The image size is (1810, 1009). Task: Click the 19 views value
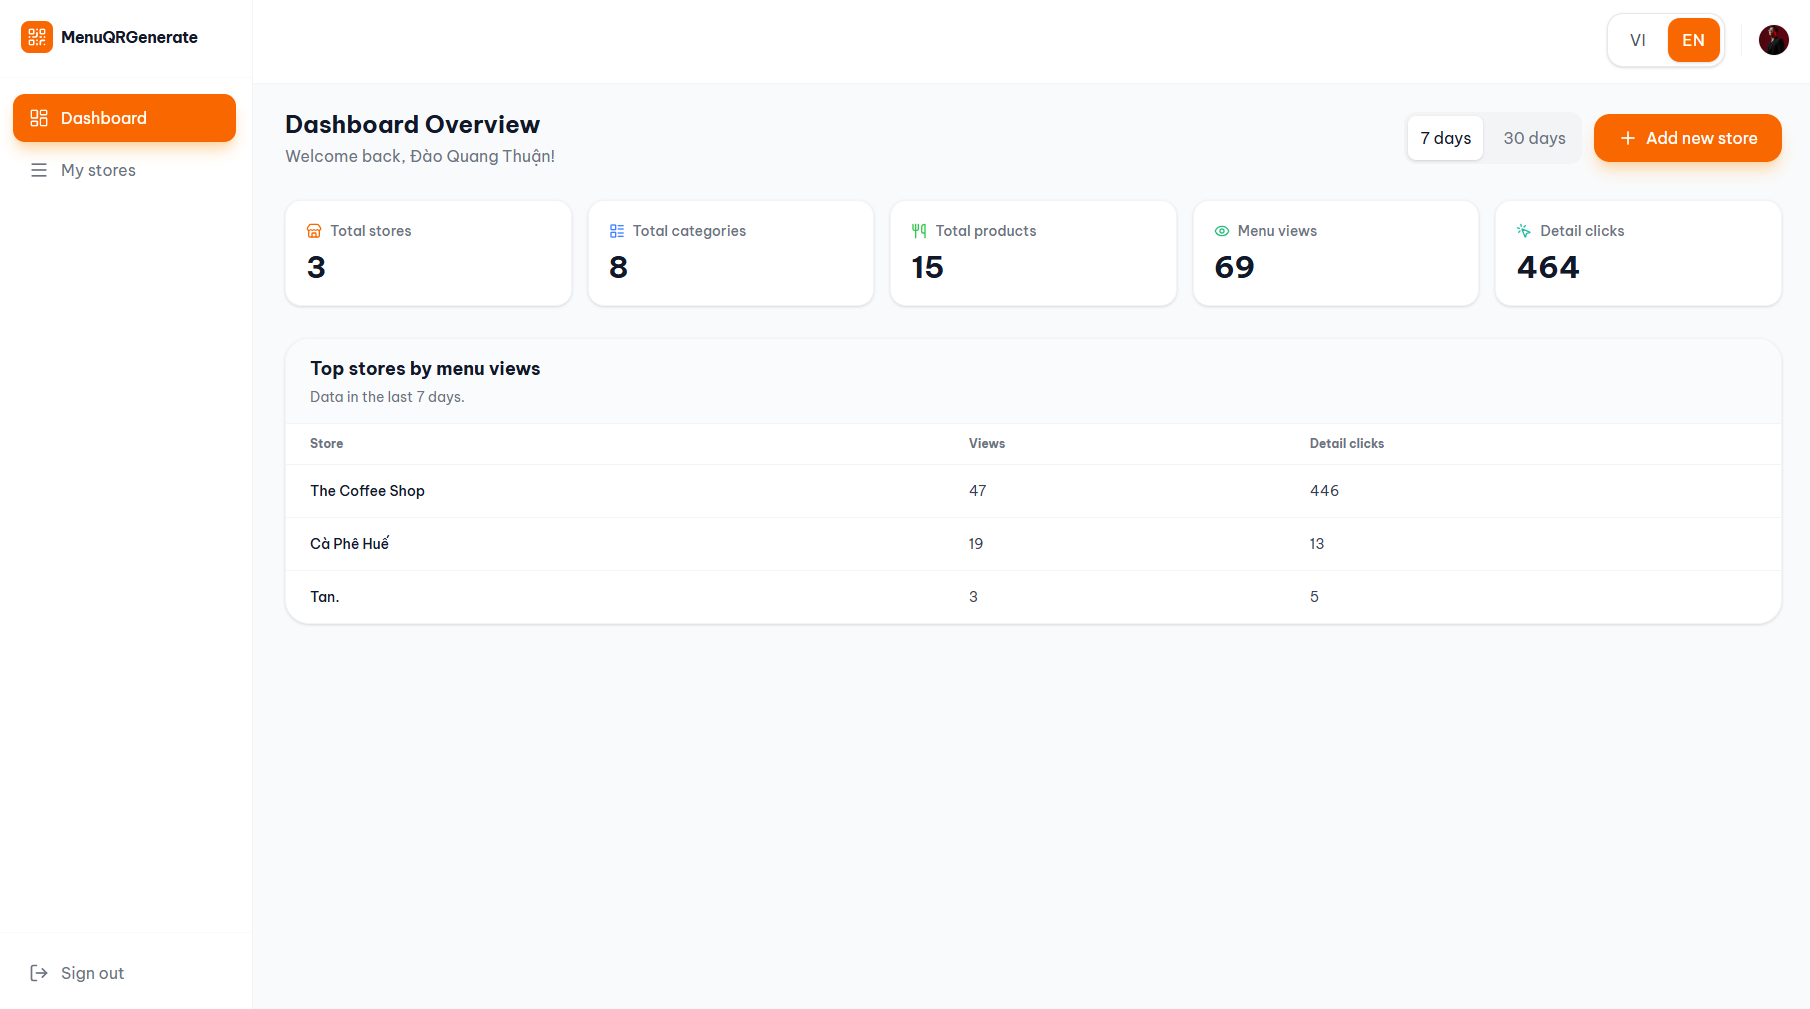(x=976, y=544)
